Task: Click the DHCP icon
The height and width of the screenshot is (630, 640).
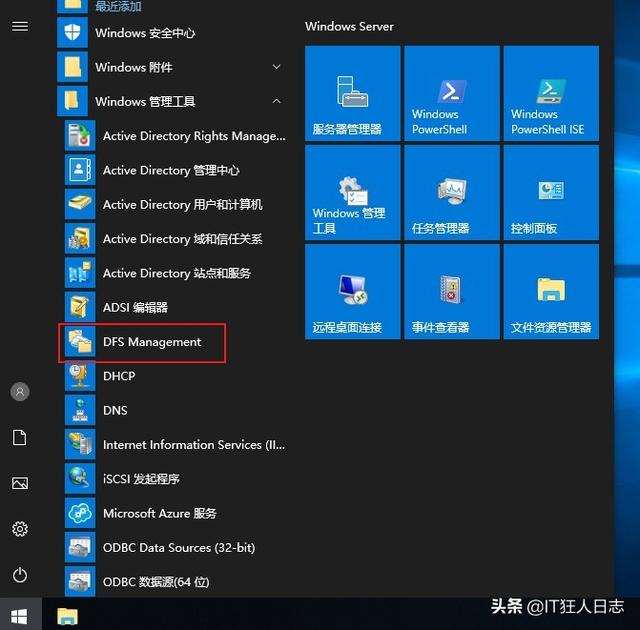Action: point(80,376)
